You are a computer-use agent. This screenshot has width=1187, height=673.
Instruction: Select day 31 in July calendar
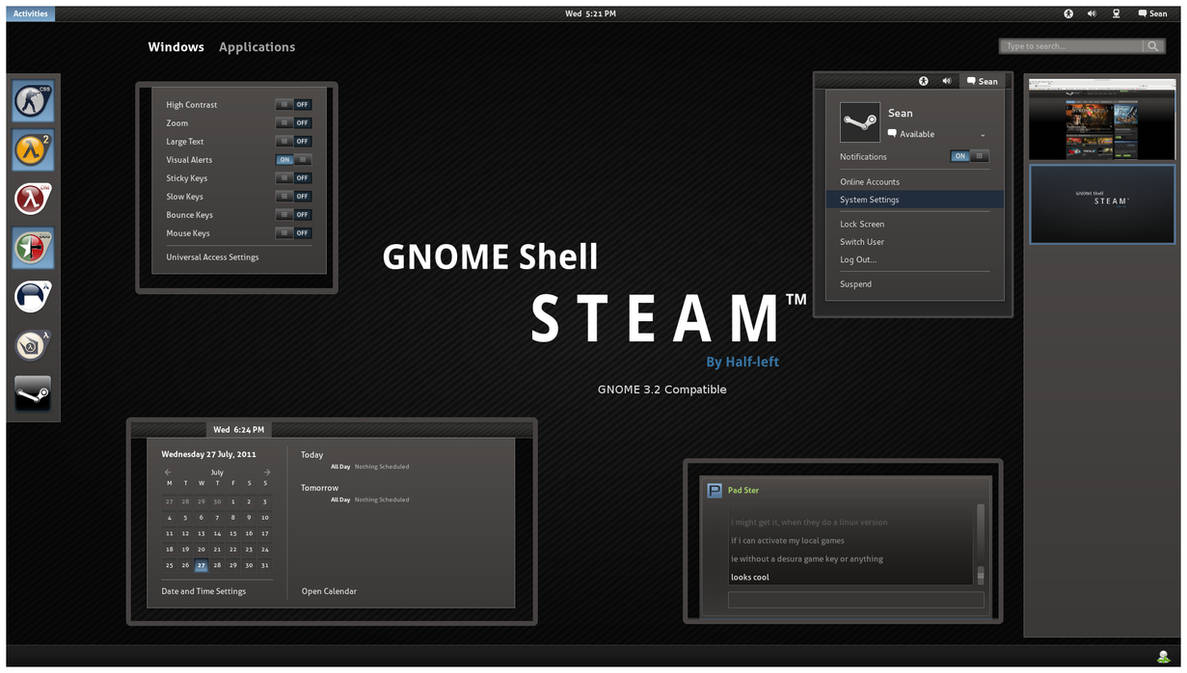coord(264,566)
